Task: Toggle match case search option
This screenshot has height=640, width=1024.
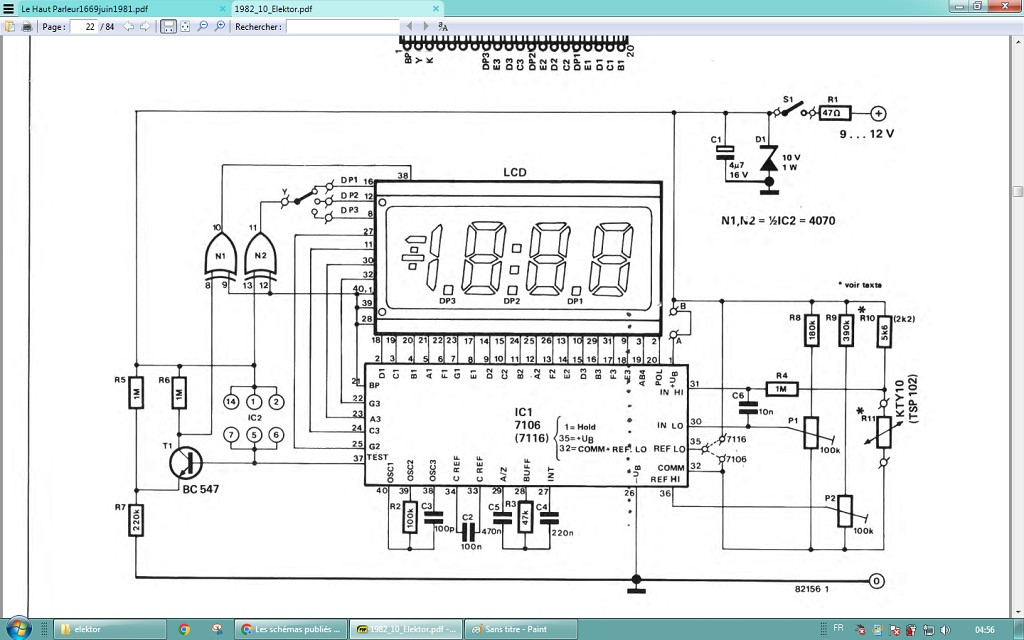Action: pyautogui.click(x=443, y=27)
